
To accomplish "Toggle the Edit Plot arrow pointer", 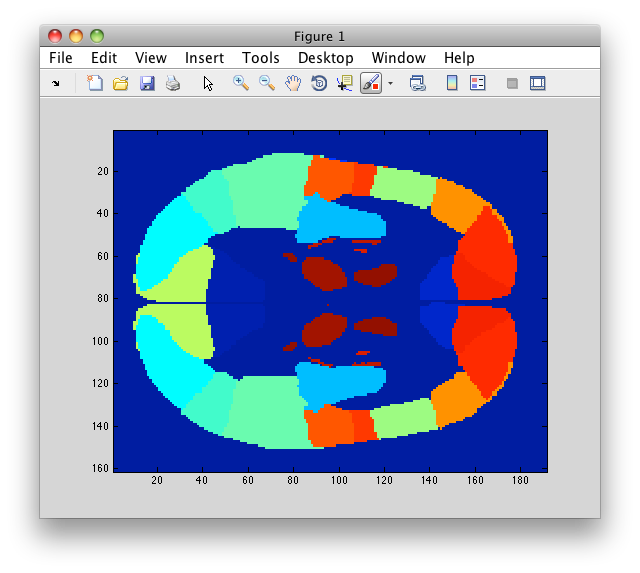I will (208, 83).
